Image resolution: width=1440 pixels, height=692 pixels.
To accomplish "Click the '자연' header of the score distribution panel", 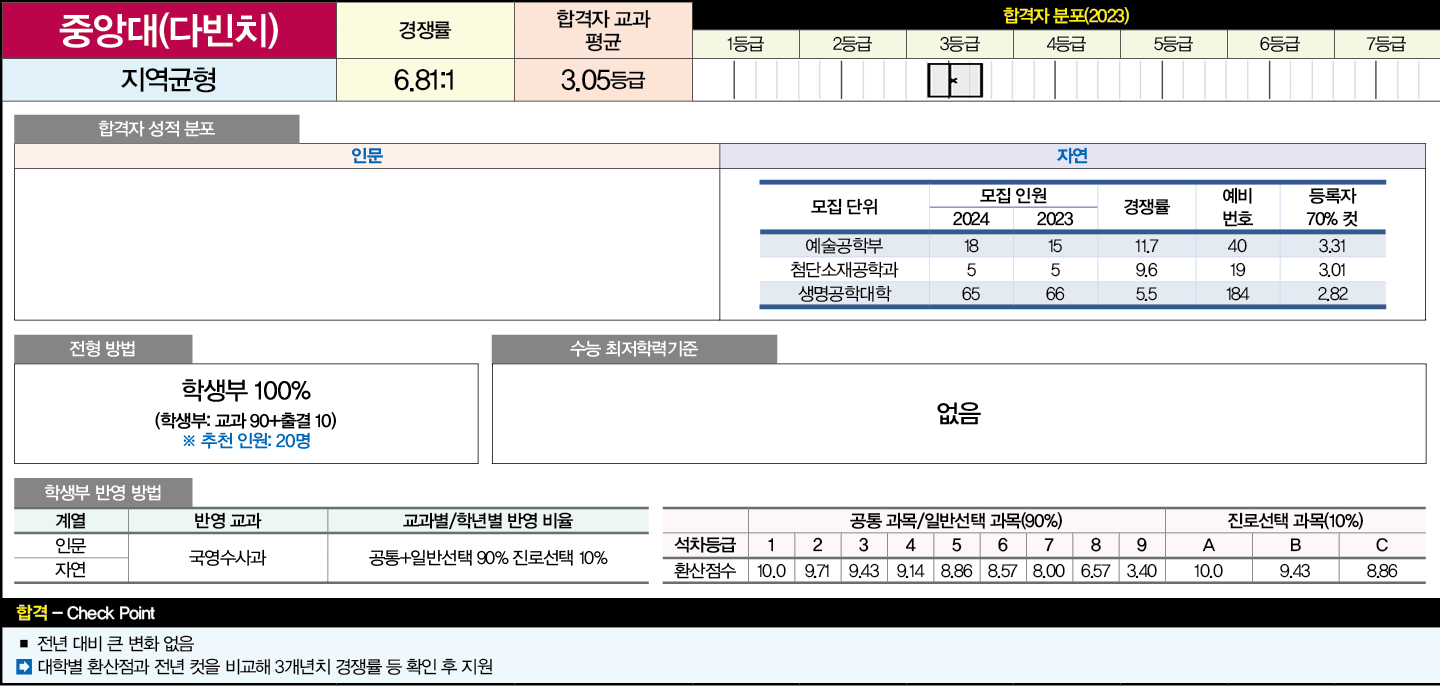I will click(1073, 156).
